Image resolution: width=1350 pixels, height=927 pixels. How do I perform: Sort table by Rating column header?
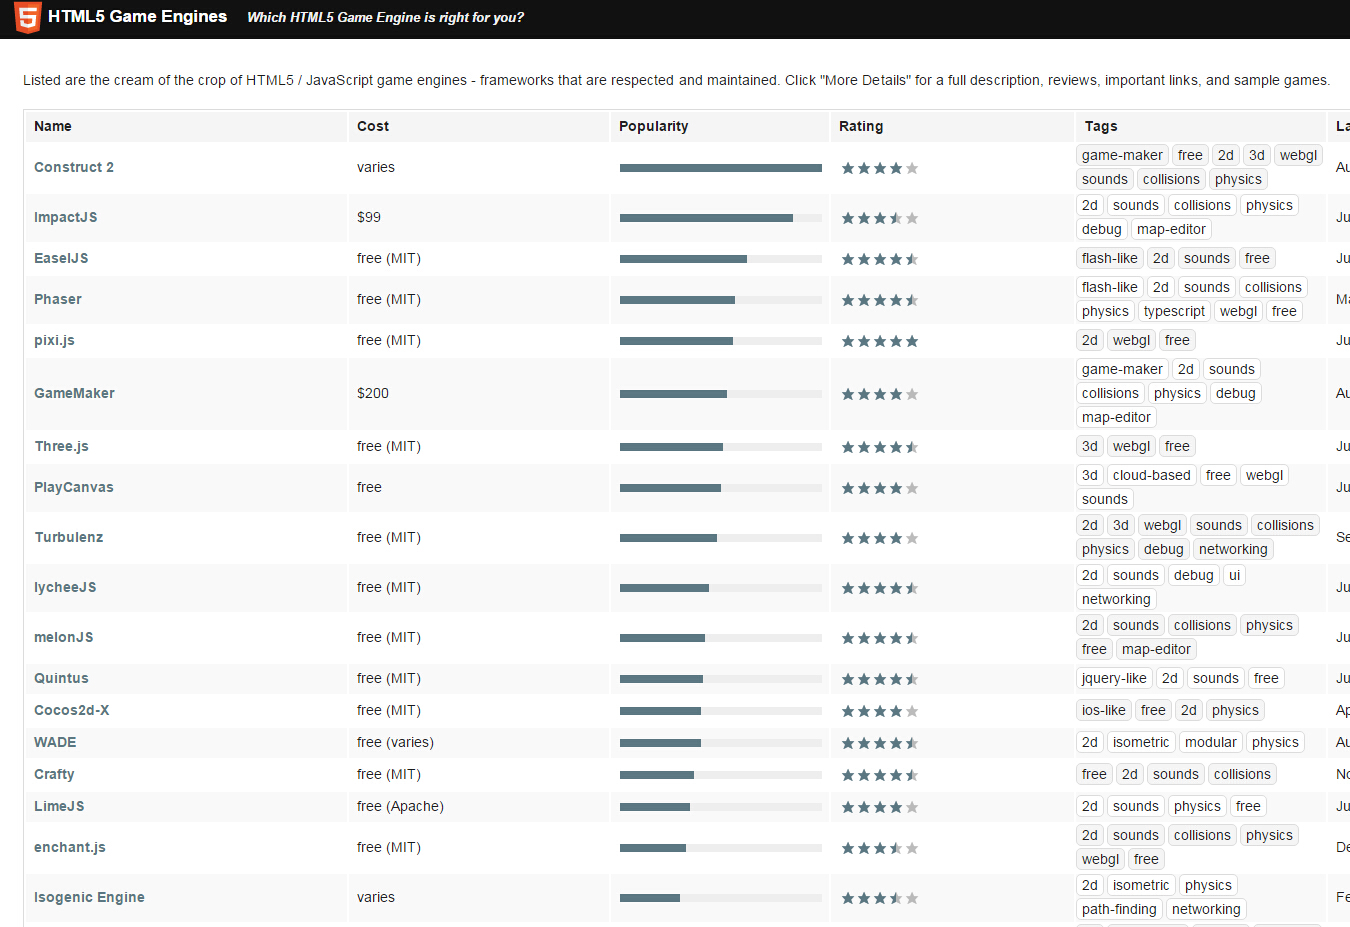coord(861,126)
